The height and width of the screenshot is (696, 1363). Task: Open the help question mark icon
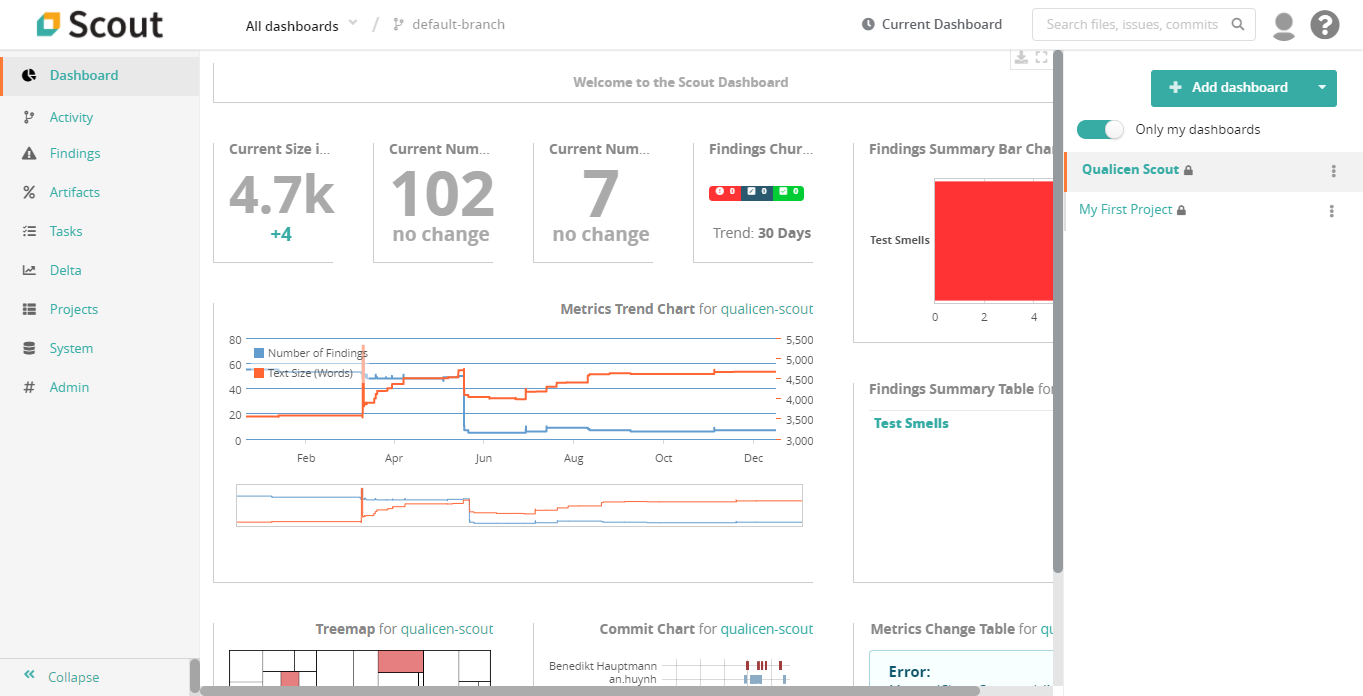point(1325,25)
